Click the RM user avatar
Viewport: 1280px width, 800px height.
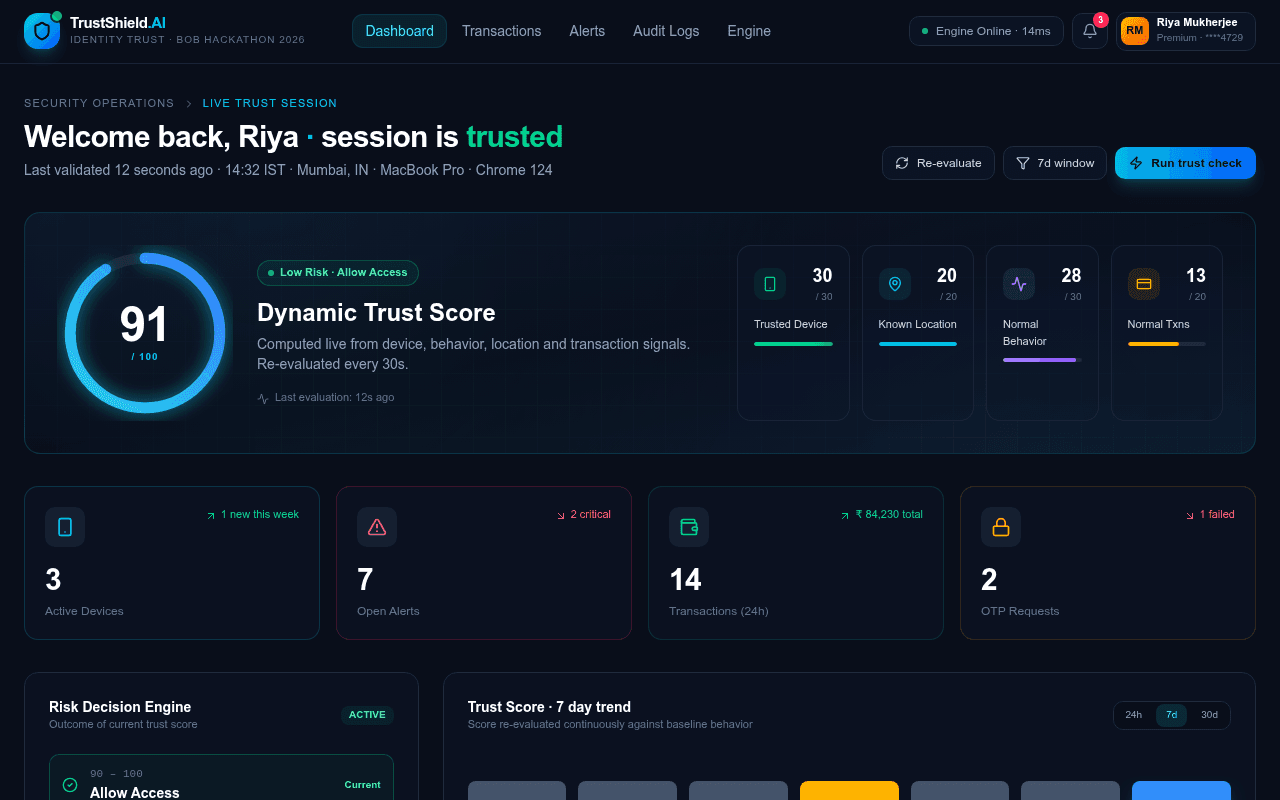pyautogui.click(x=1135, y=31)
